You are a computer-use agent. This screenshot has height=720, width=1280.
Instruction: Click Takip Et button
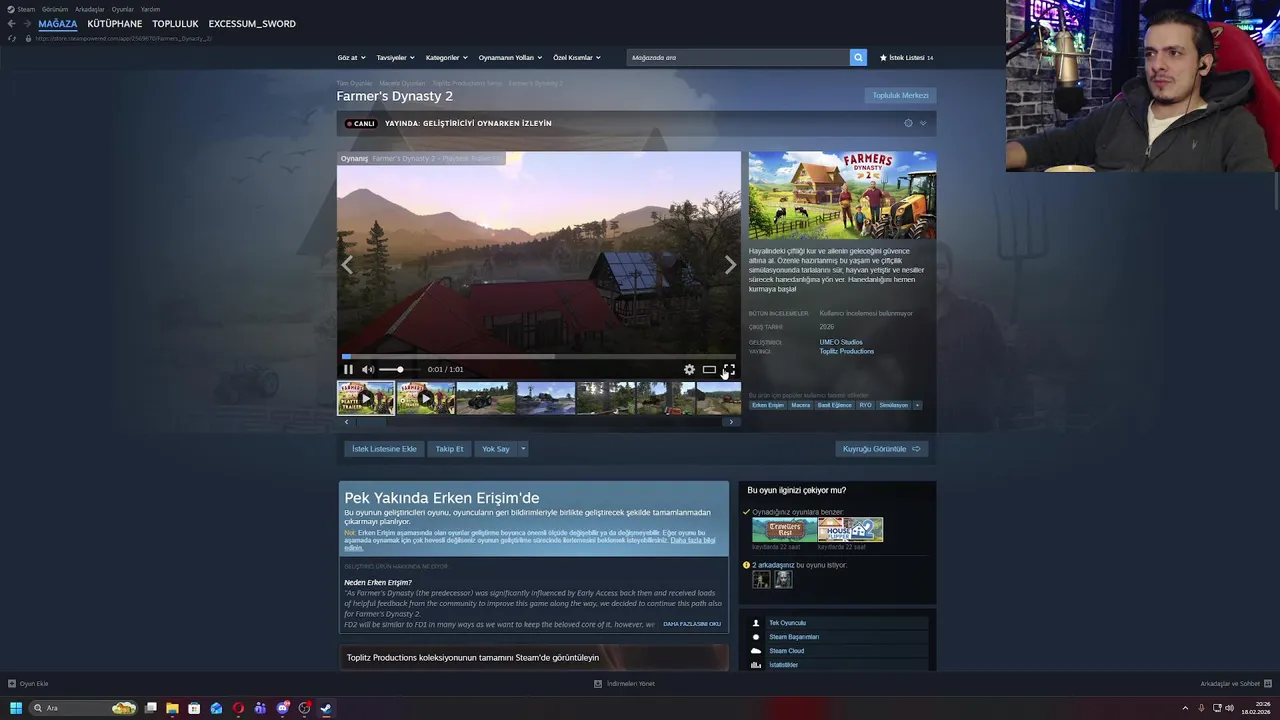449,449
